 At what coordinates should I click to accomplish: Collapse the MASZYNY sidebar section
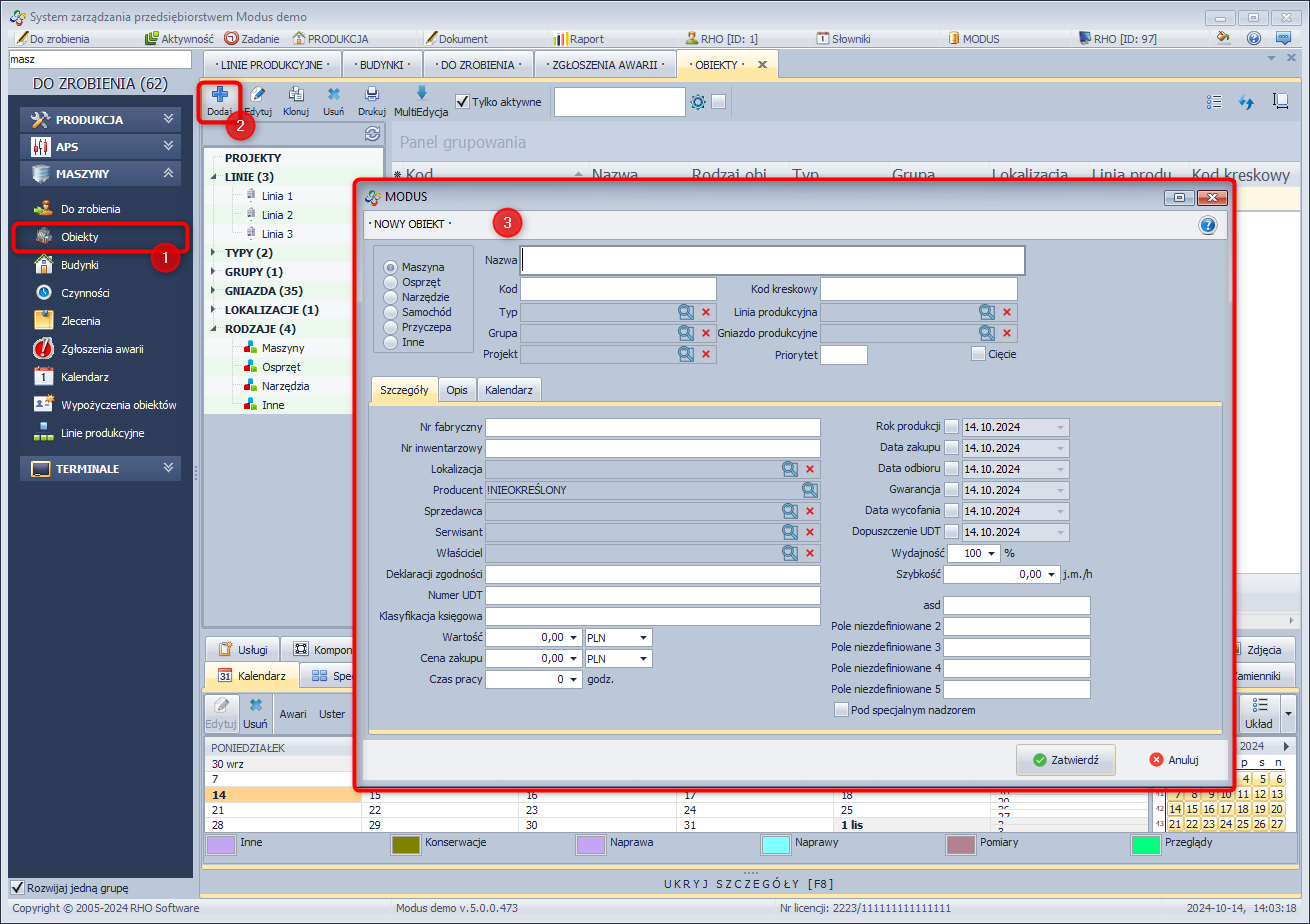[x=167, y=173]
